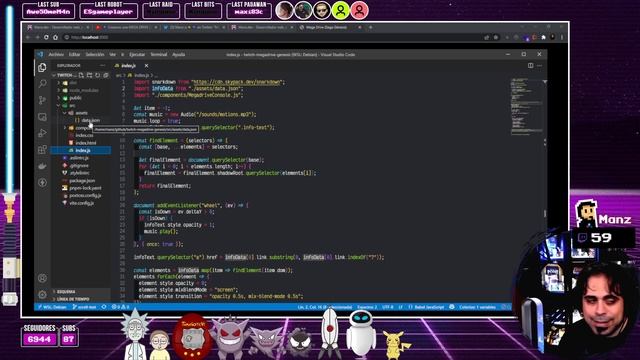Collapse the TWITCH project root section

64,75
